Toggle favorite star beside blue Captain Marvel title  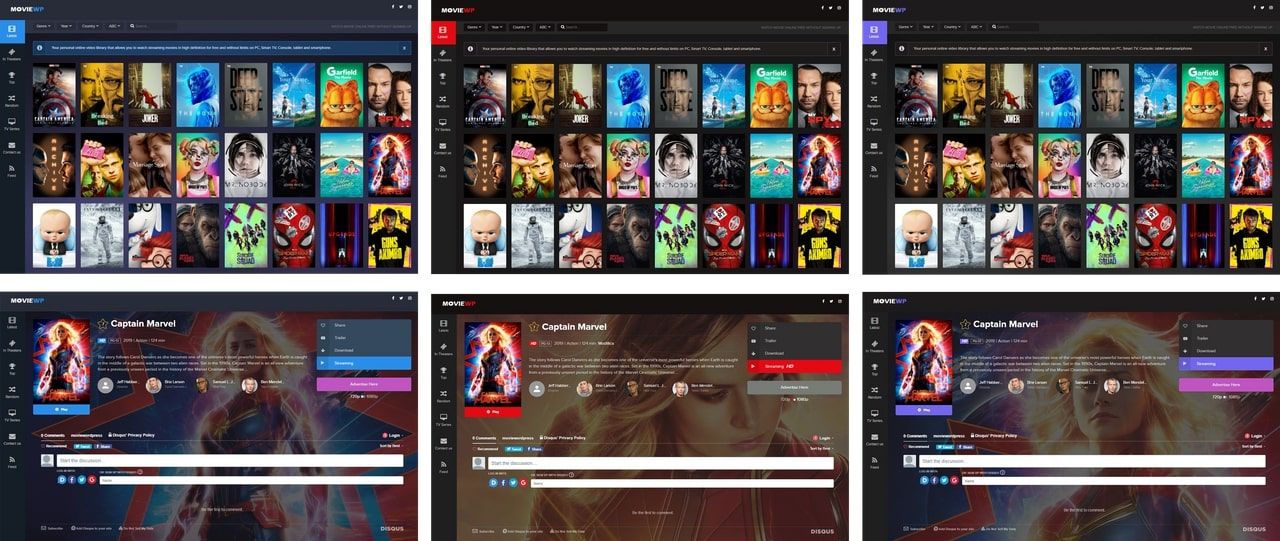coord(103,324)
